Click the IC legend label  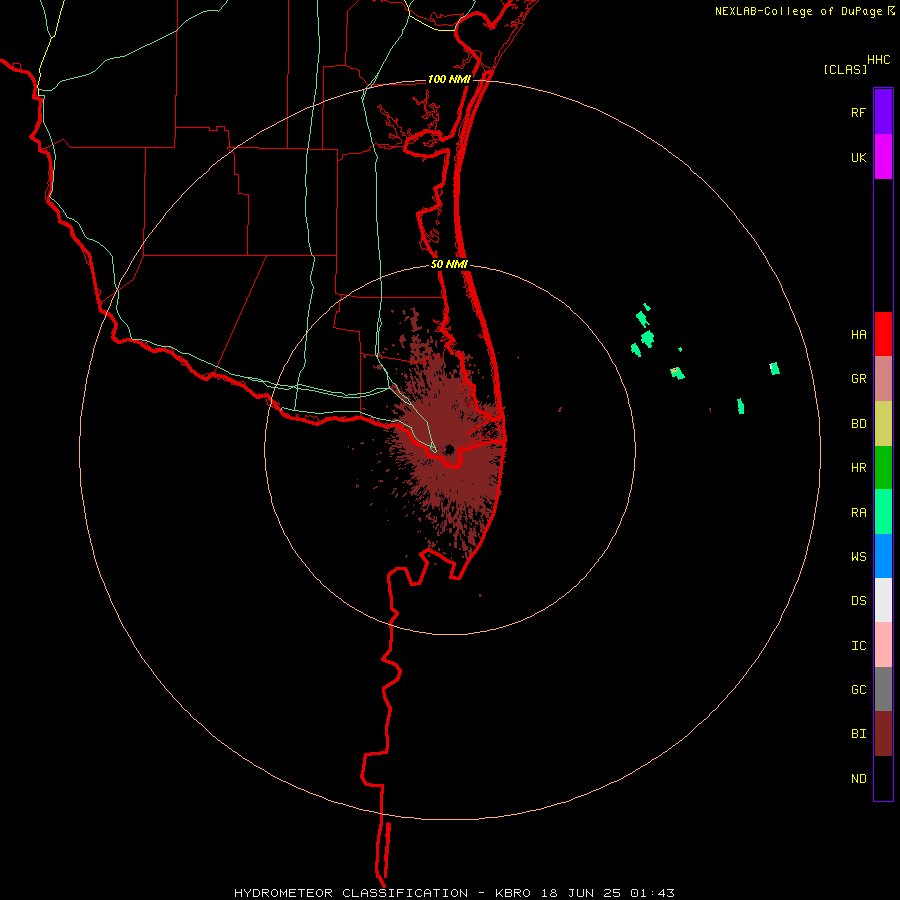point(858,646)
